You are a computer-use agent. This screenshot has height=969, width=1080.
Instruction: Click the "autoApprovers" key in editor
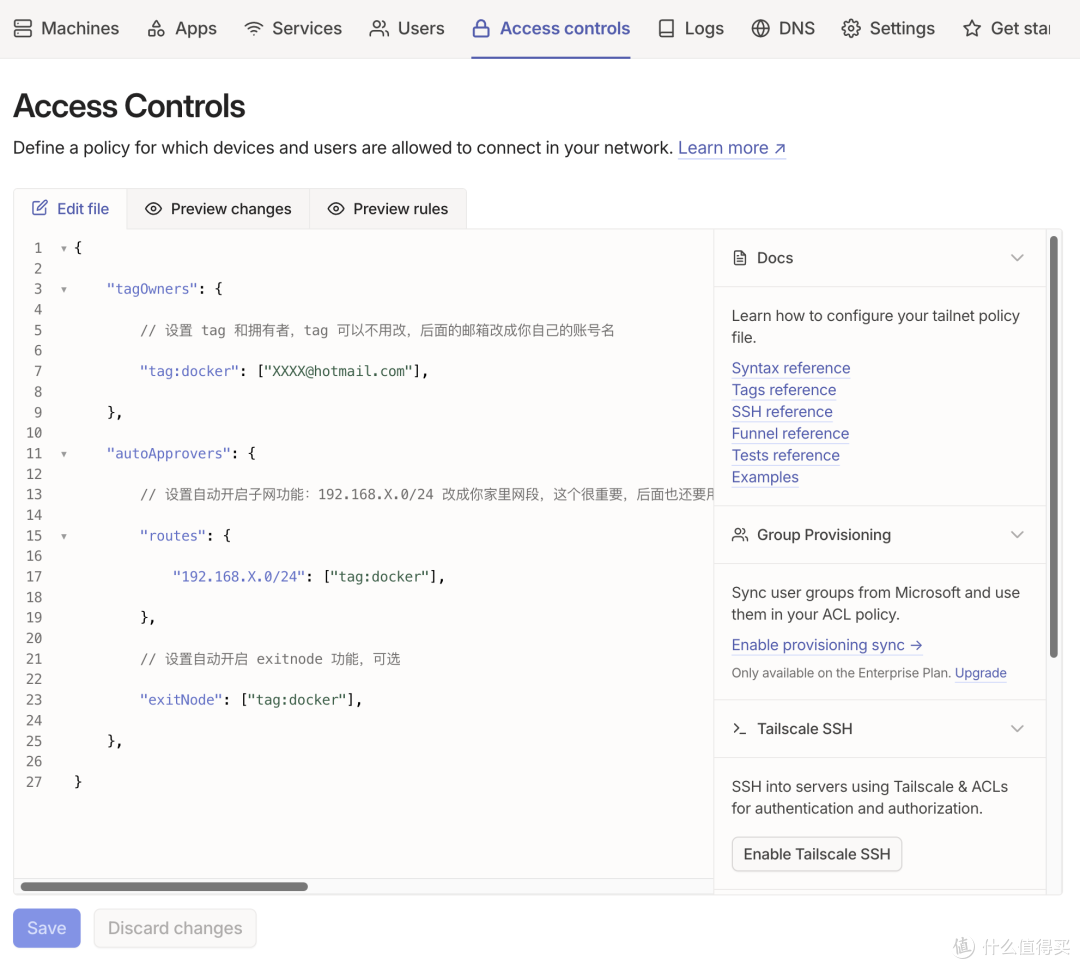[168, 453]
